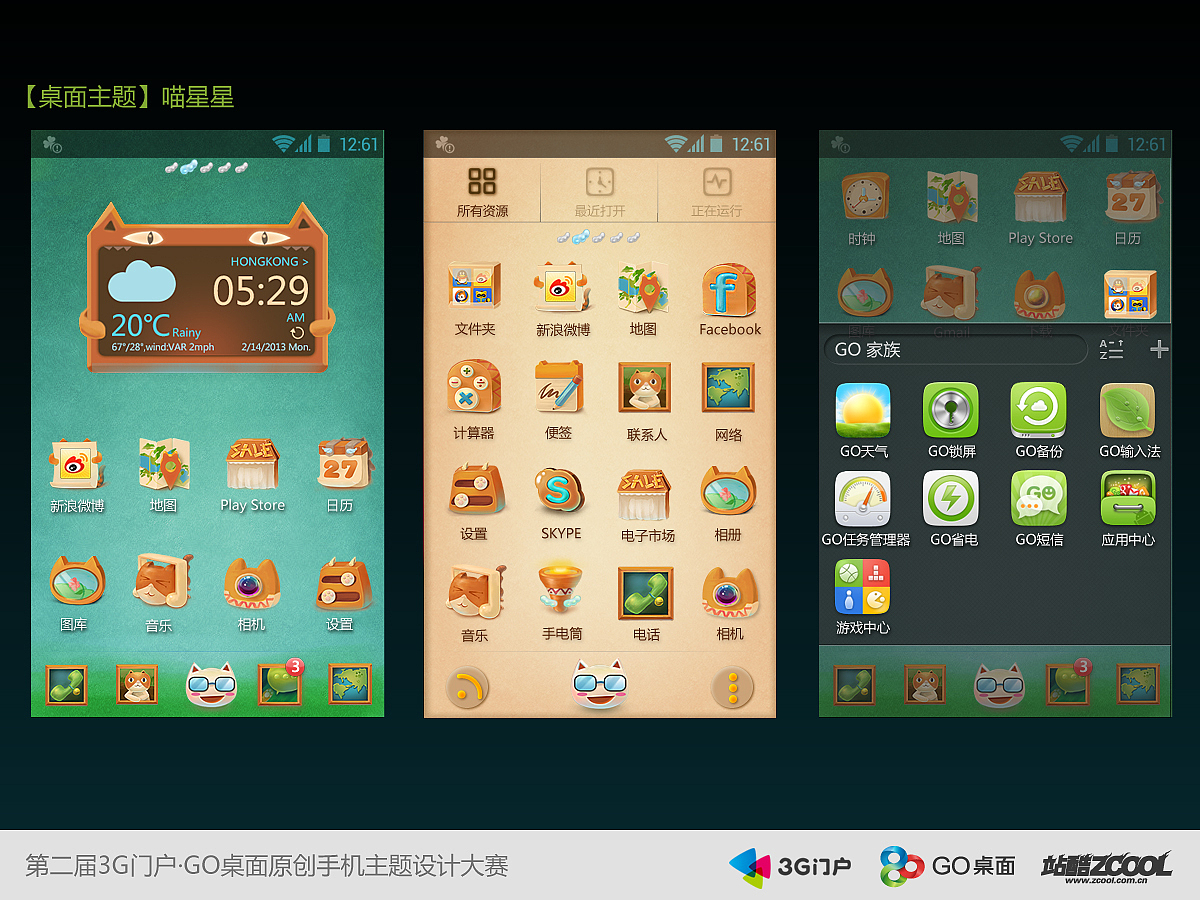Open GO任务管理器 task manager
1200x900 pixels.
coord(863,498)
